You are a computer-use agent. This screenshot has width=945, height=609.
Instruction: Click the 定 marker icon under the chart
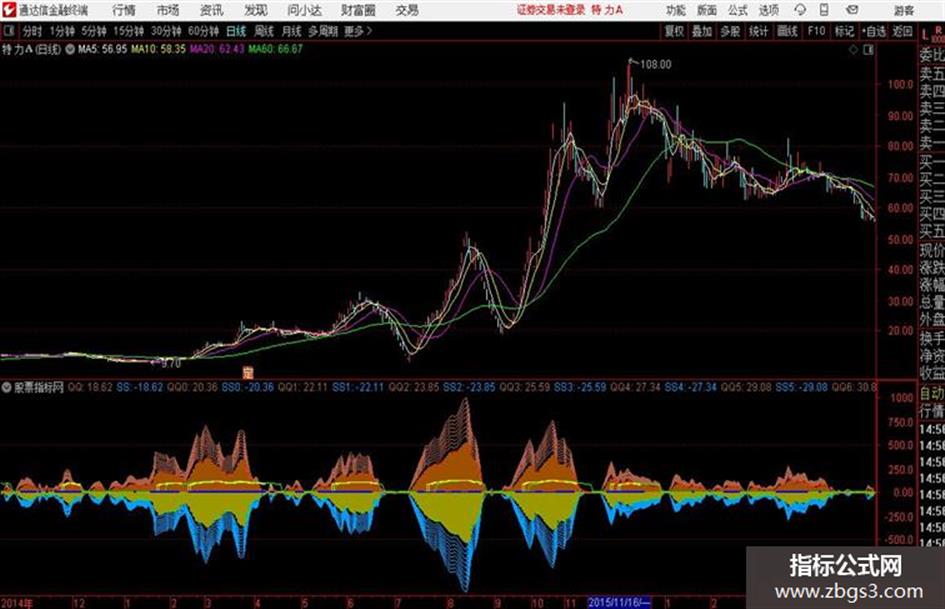[247, 371]
